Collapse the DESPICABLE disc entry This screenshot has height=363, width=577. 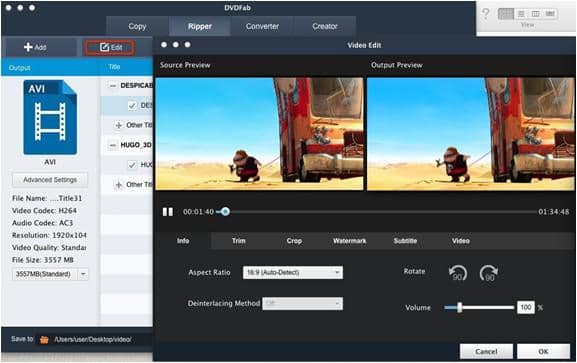pos(113,85)
